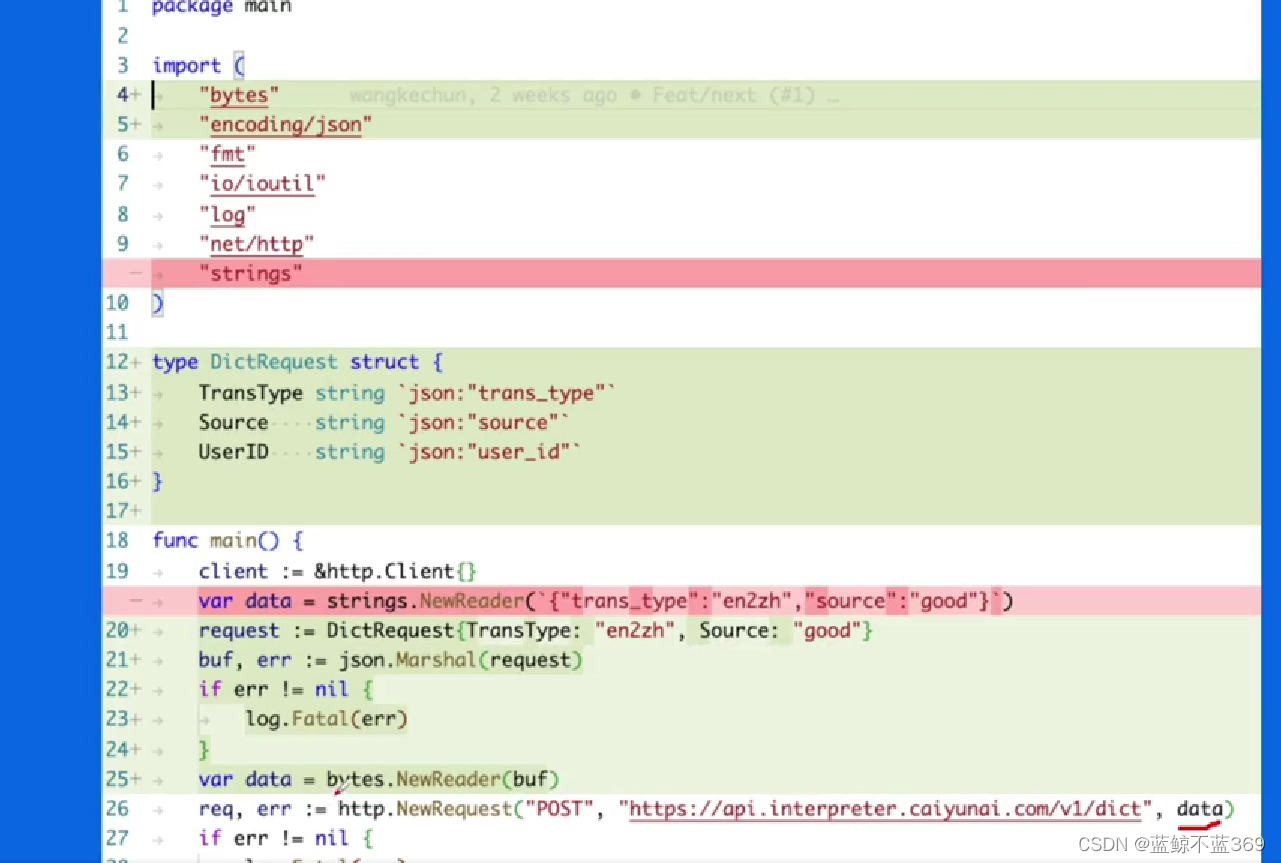
Task: Click line number 10 in gutter
Action: point(117,303)
